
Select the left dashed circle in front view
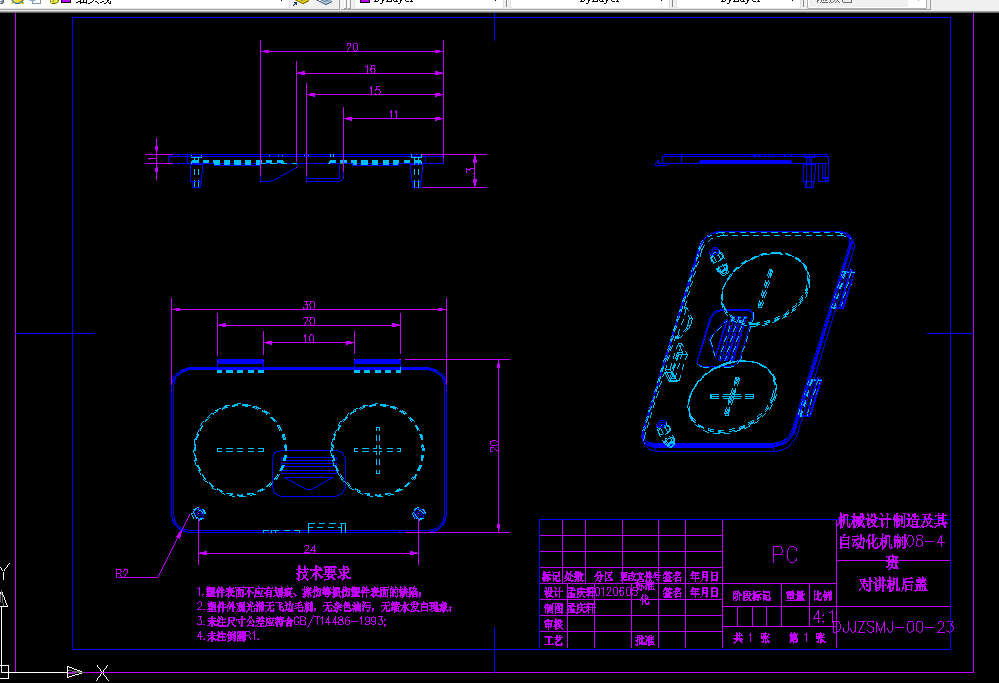[240, 450]
